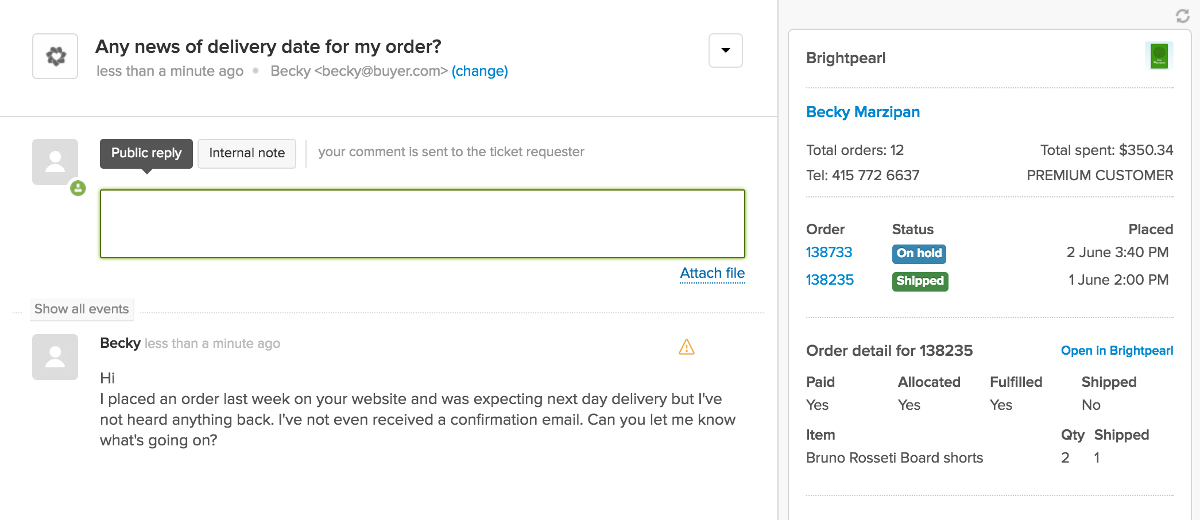Click Becky's avatar next to her comment

(x=55, y=356)
